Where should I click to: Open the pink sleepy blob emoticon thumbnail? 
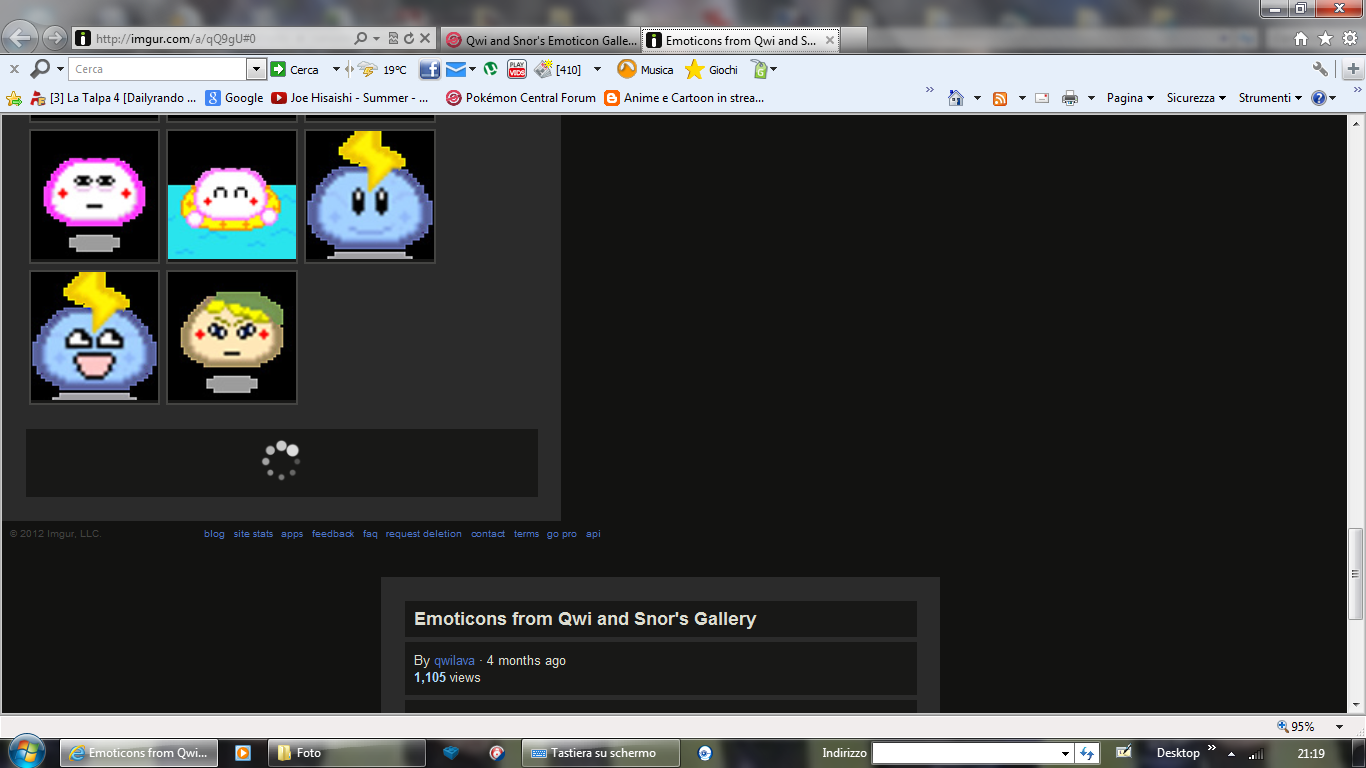(x=95, y=196)
